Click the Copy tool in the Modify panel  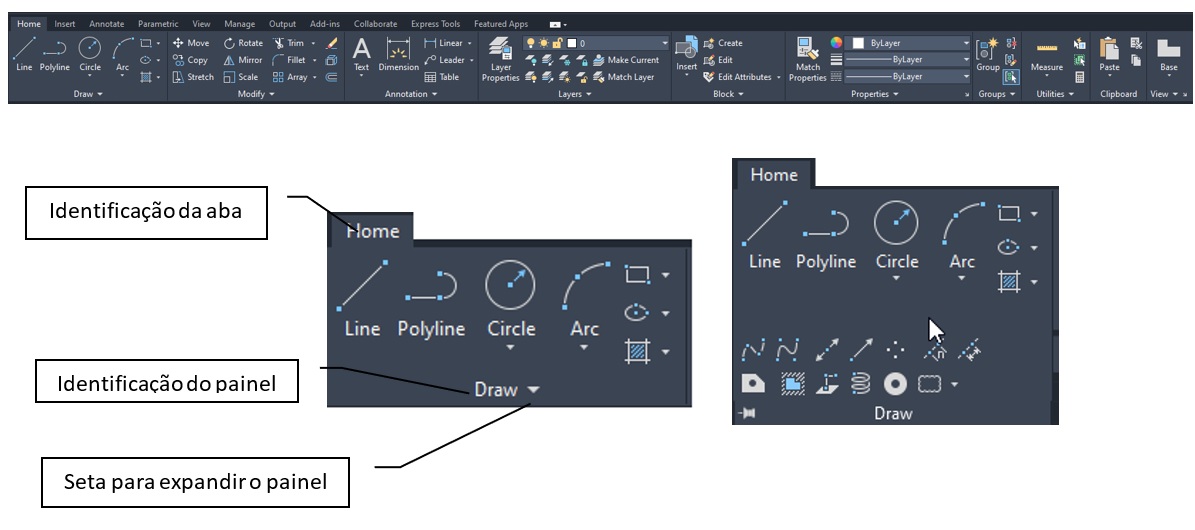[x=190, y=60]
